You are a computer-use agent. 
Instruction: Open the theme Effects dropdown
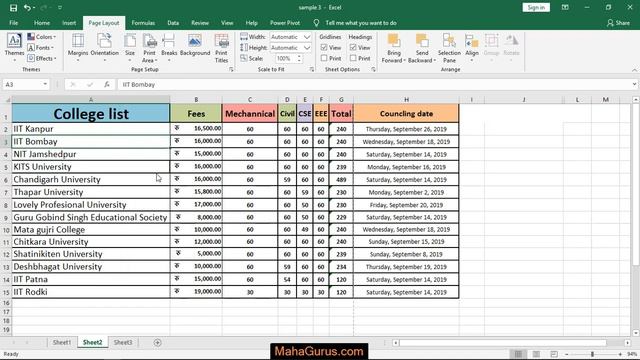[42, 58]
